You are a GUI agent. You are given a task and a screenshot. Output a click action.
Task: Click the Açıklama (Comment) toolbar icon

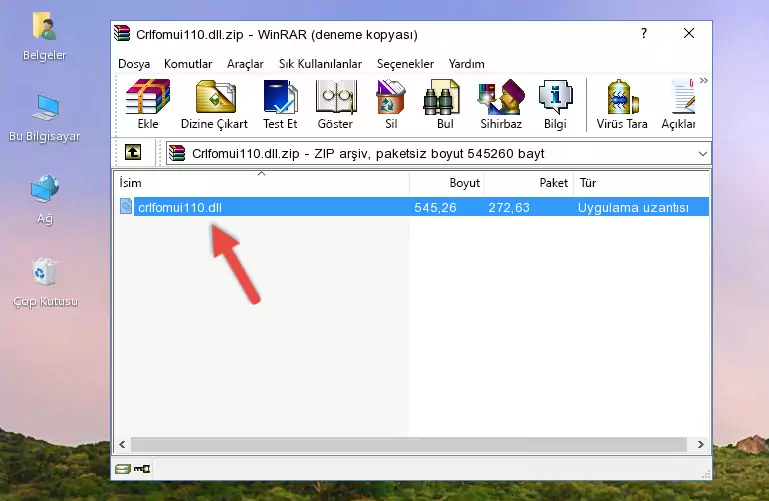(x=683, y=97)
